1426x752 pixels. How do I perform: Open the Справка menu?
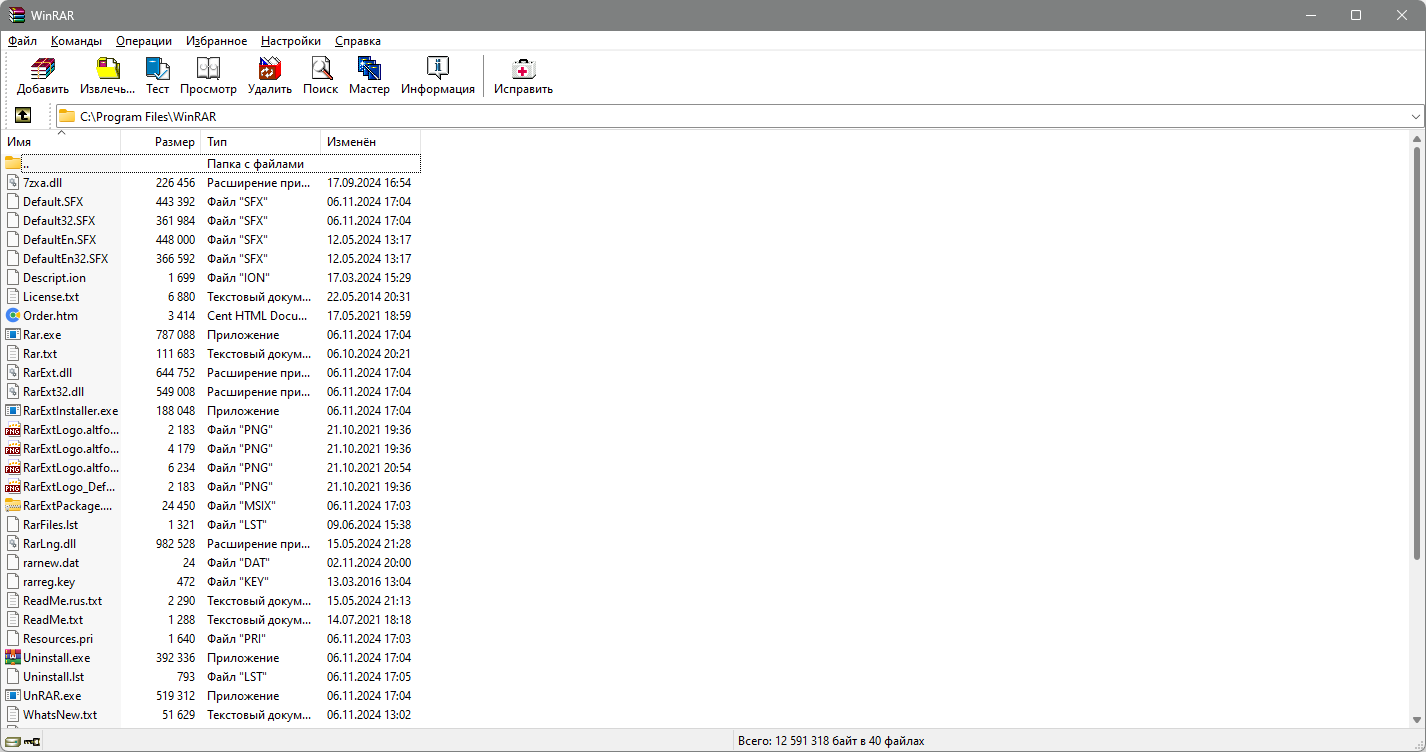click(x=358, y=41)
